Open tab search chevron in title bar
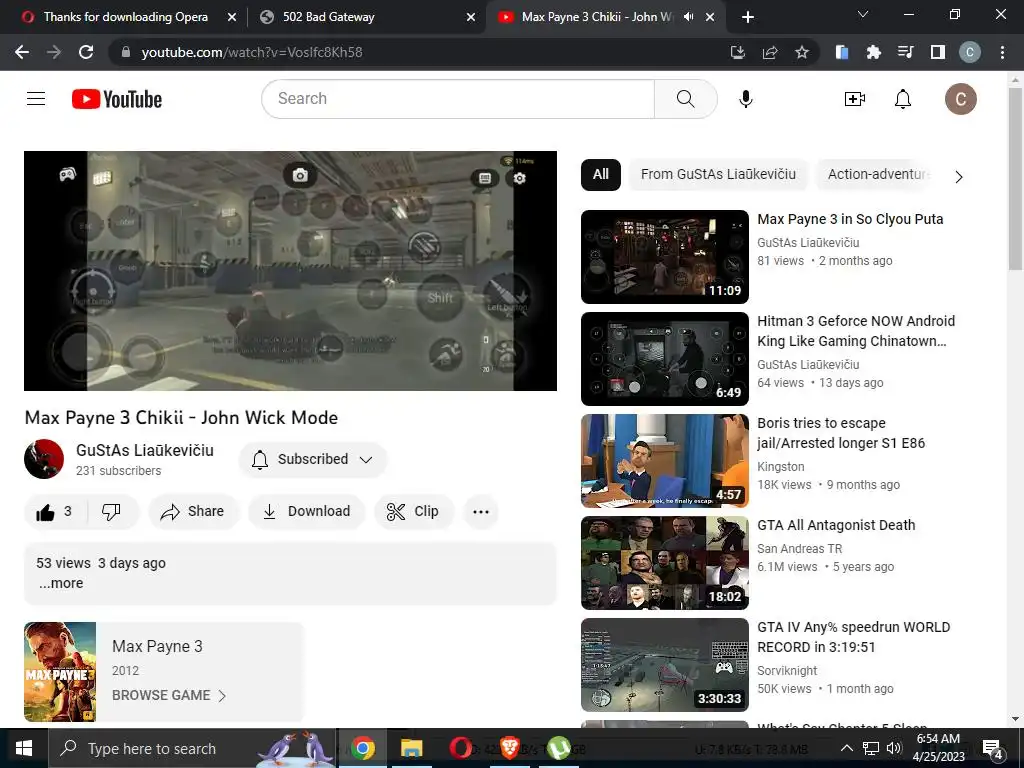Screen dimensions: 1024x768 [x=863, y=14]
